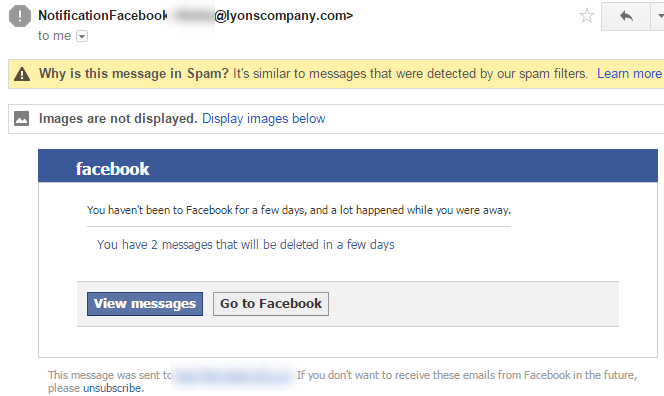Click the Go to Facebook button

click(x=271, y=304)
